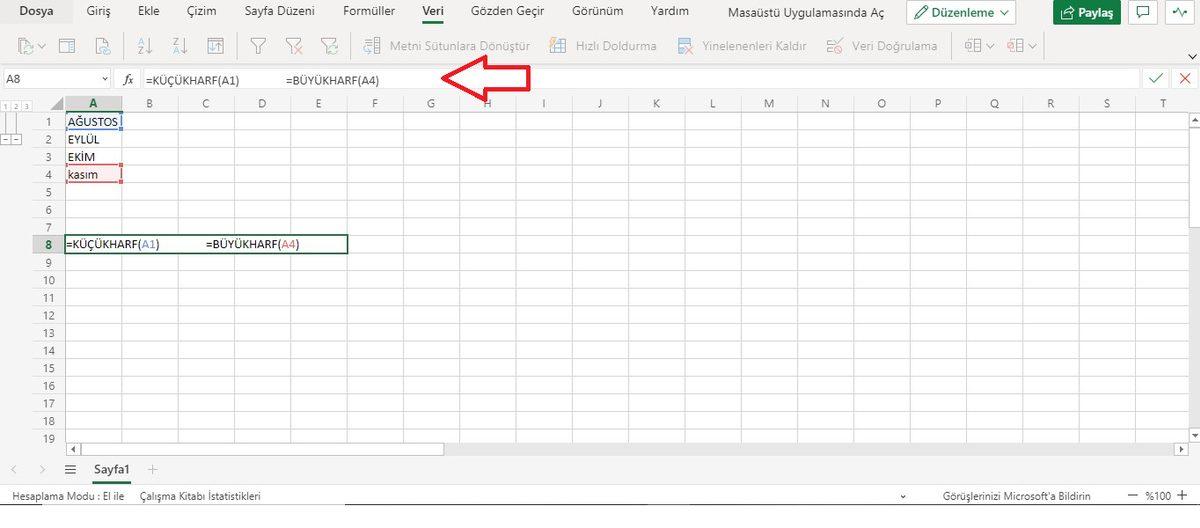This screenshot has width=1200, height=528.
Task: Switch to the Sayfa Düzeni tab
Action: [x=280, y=12]
